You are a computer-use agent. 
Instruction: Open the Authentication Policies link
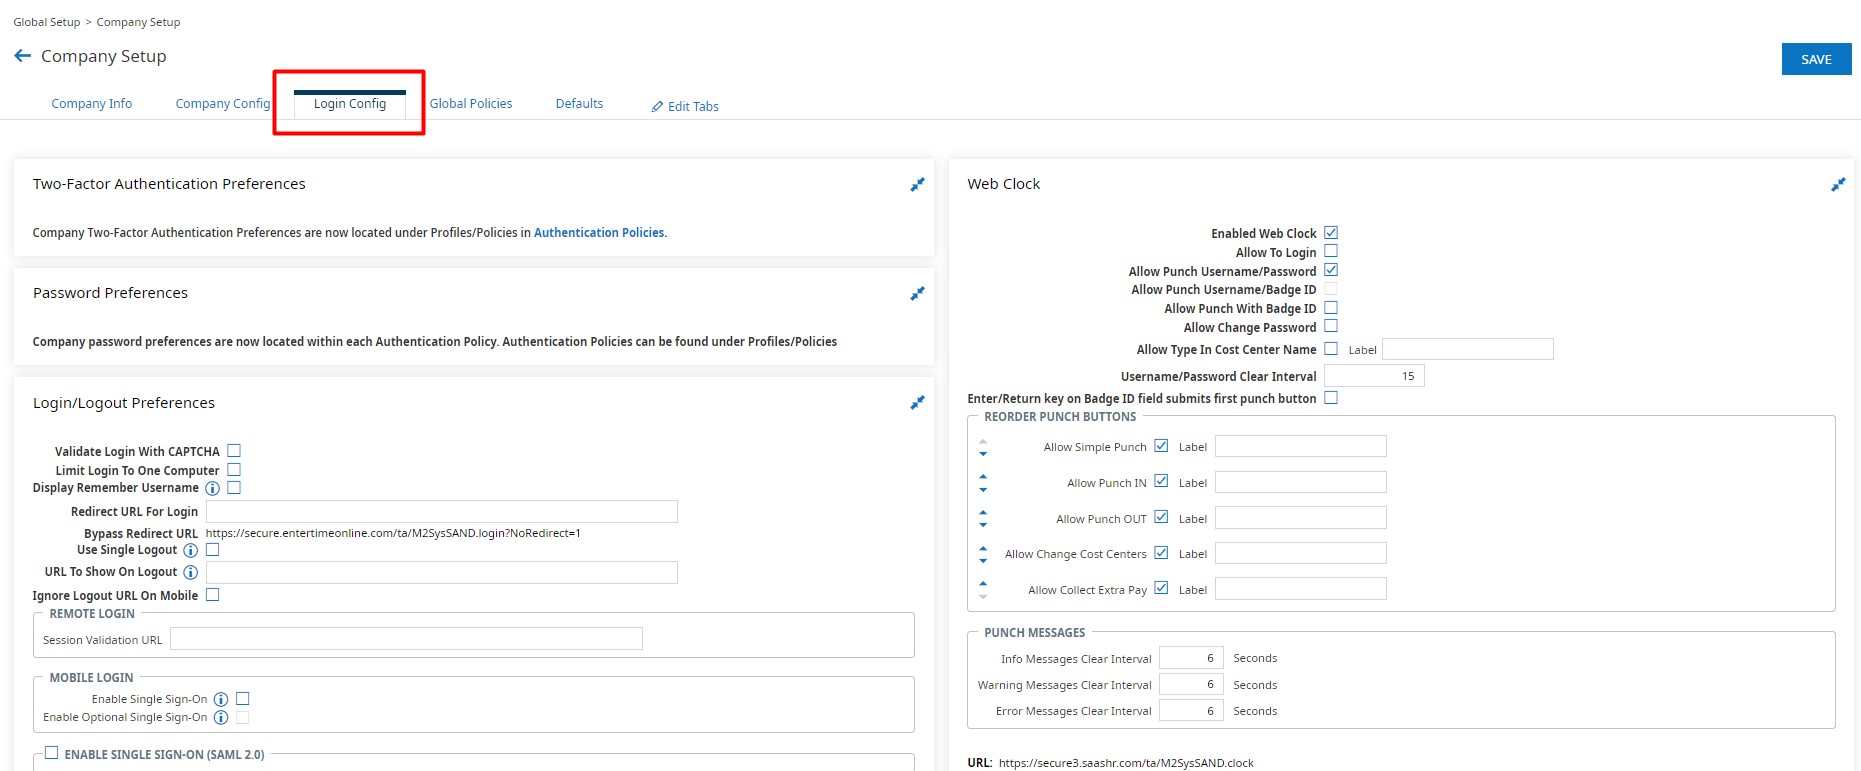[599, 233]
